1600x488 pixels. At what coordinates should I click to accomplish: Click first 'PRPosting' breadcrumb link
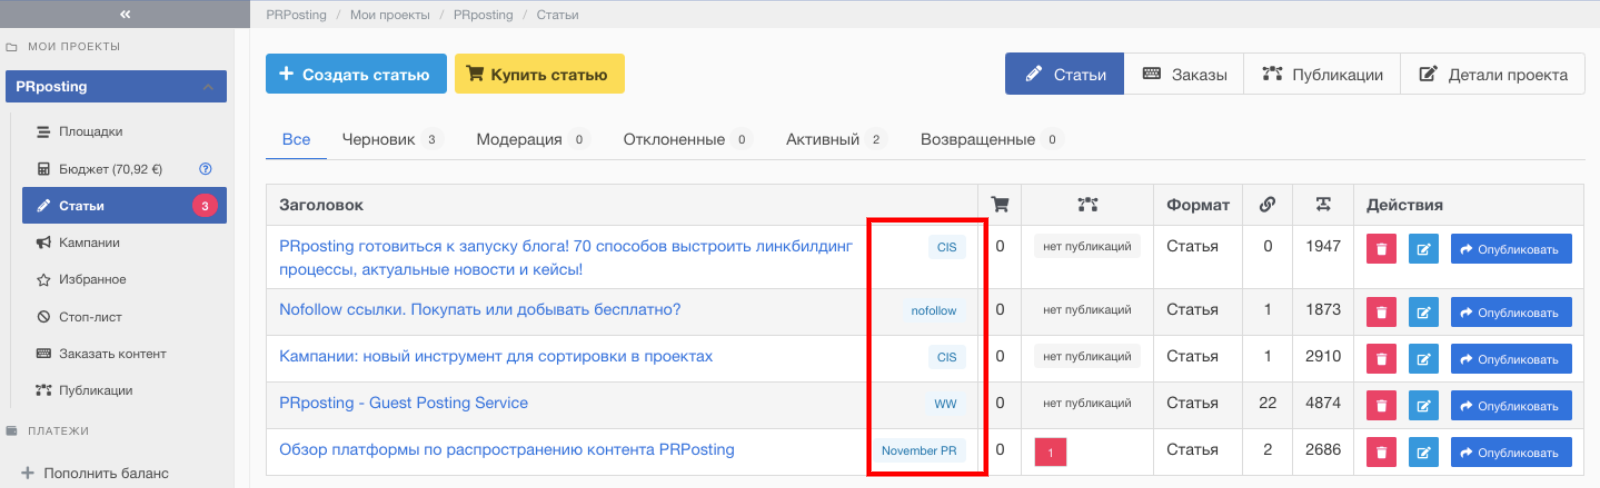tap(296, 15)
